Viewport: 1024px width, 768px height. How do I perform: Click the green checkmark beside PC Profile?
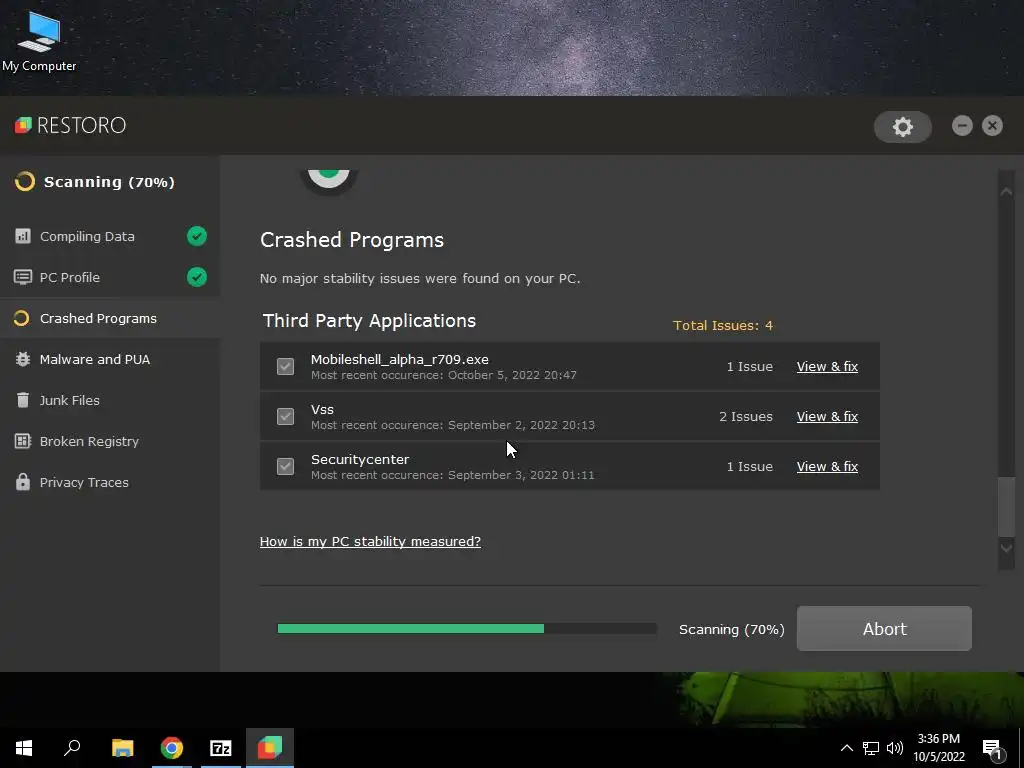(197, 277)
